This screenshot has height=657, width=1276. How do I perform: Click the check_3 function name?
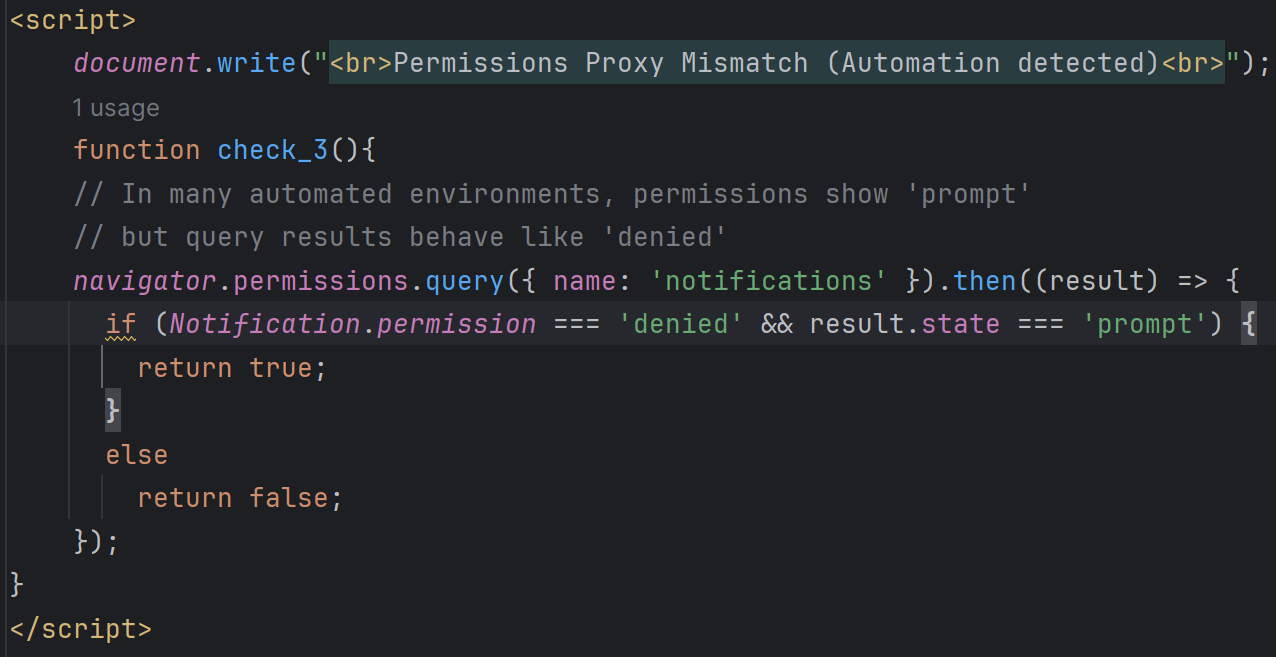pos(272,150)
